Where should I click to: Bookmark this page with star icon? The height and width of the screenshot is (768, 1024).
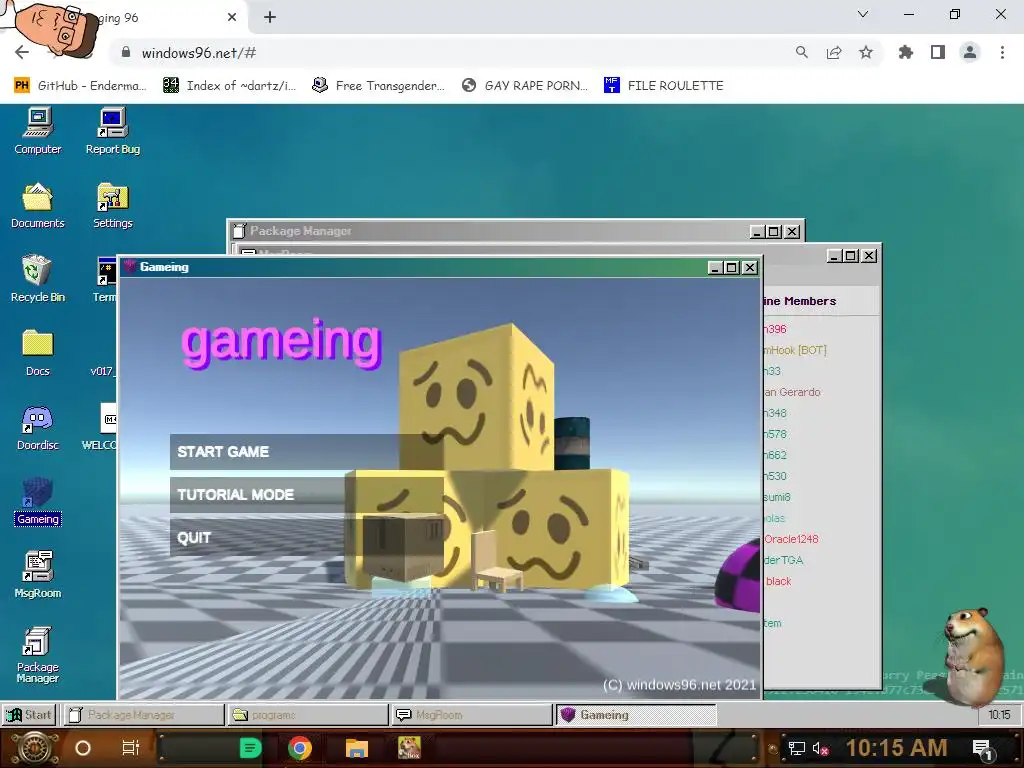pos(866,53)
